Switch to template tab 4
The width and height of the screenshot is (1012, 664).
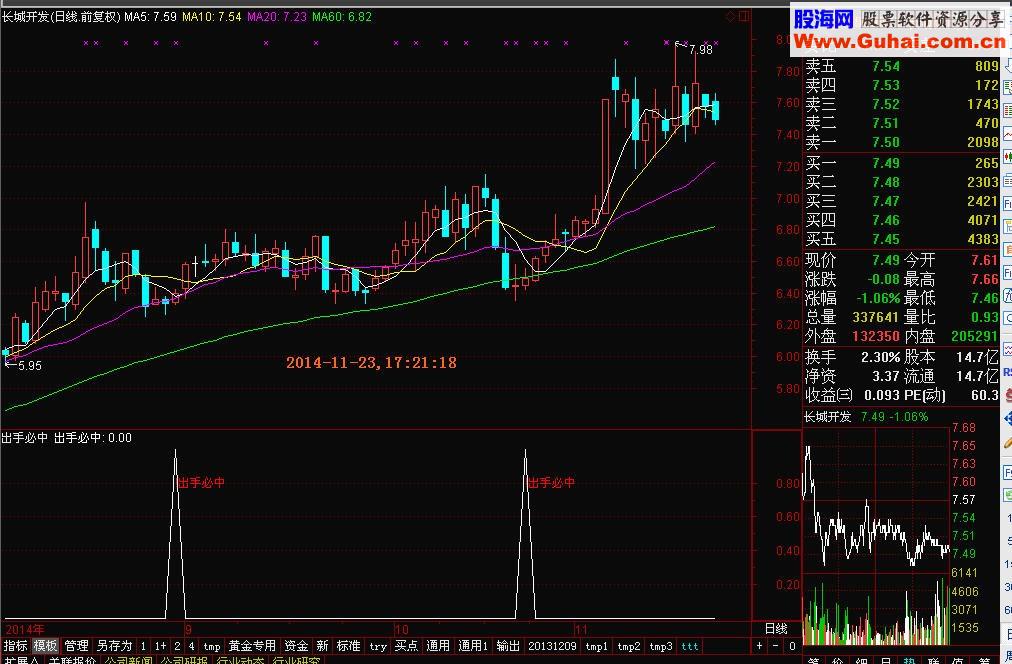[191, 645]
